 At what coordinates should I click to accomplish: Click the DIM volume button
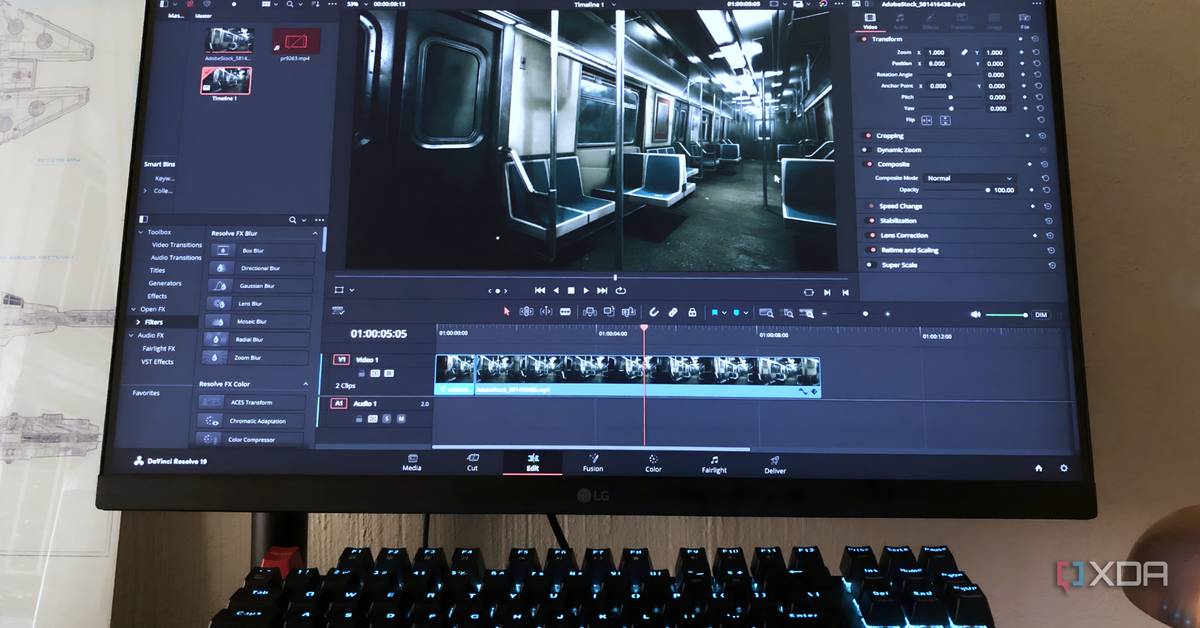[x=1040, y=314]
